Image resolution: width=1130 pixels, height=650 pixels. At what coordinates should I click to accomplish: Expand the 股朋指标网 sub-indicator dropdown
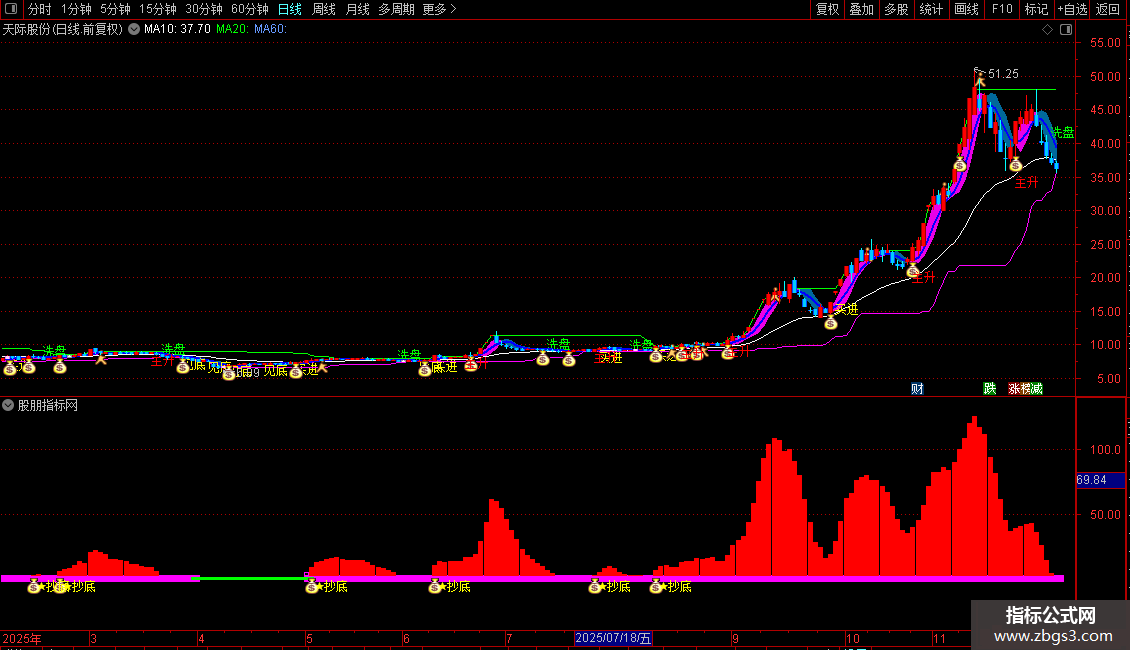coord(9,405)
